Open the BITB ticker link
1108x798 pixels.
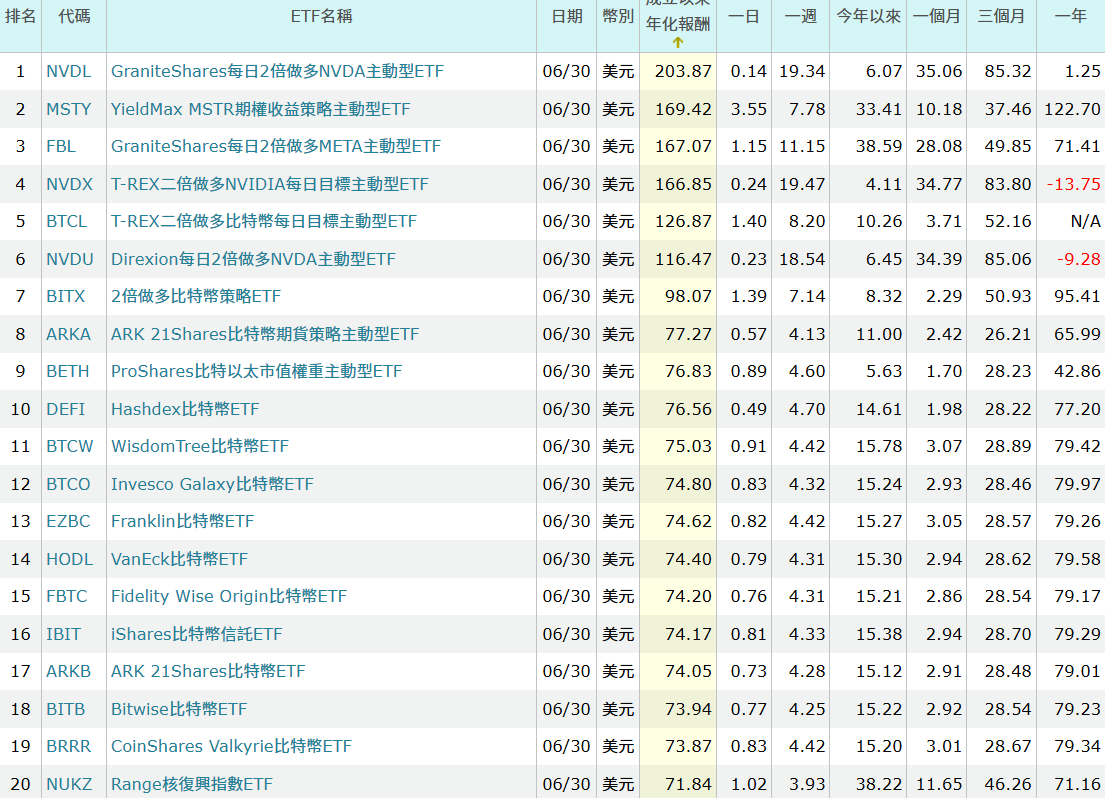[x=66, y=709]
